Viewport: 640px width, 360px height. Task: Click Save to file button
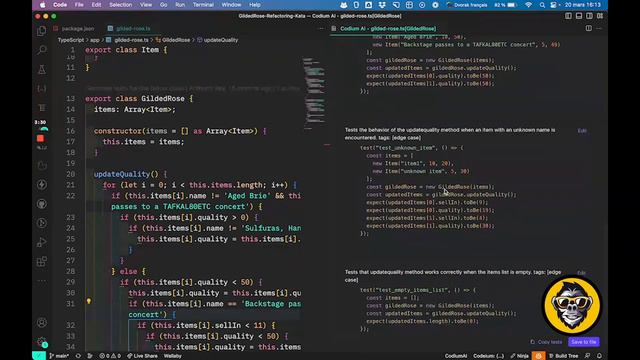point(584,342)
